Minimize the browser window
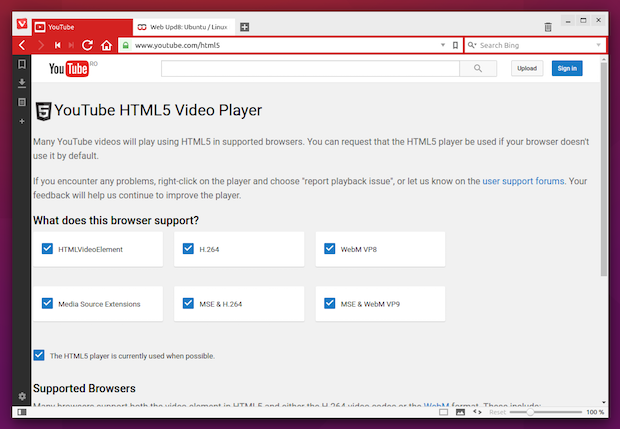The image size is (620, 429). [568, 21]
